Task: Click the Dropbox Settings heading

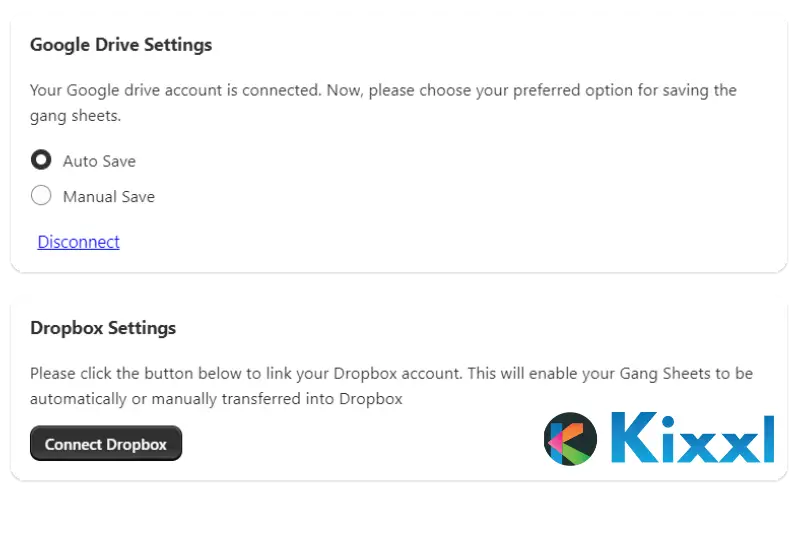Action: pos(103,328)
